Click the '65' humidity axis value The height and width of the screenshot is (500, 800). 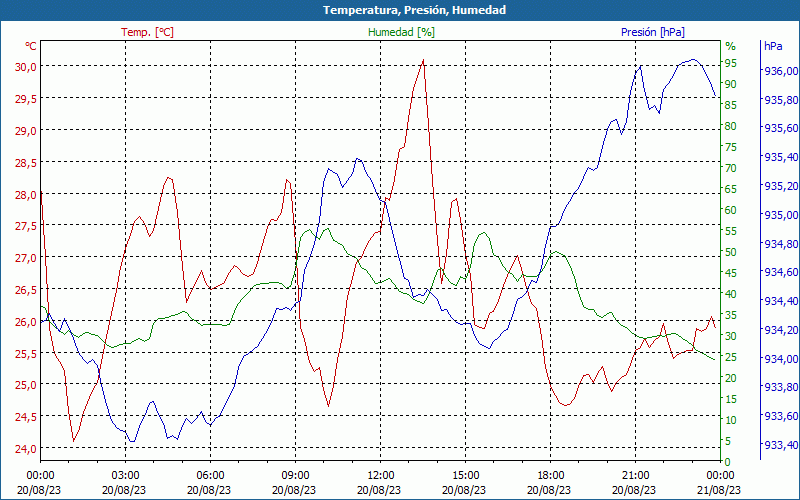pyautogui.click(x=731, y=189)
